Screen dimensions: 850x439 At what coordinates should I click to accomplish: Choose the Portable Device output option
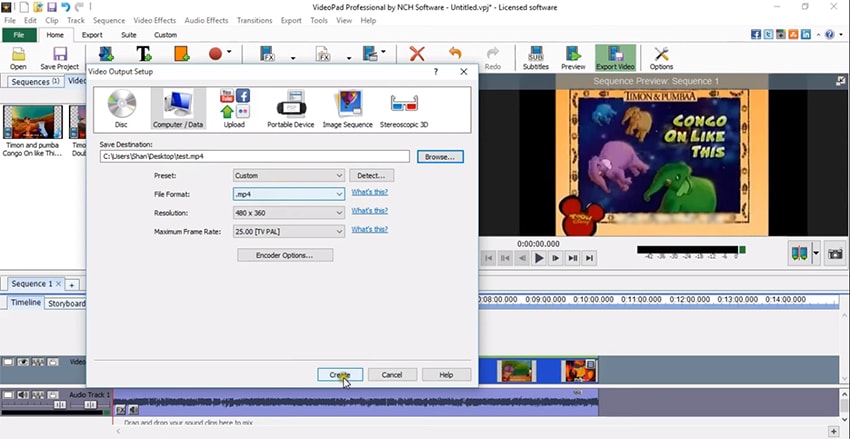[291, 109]
